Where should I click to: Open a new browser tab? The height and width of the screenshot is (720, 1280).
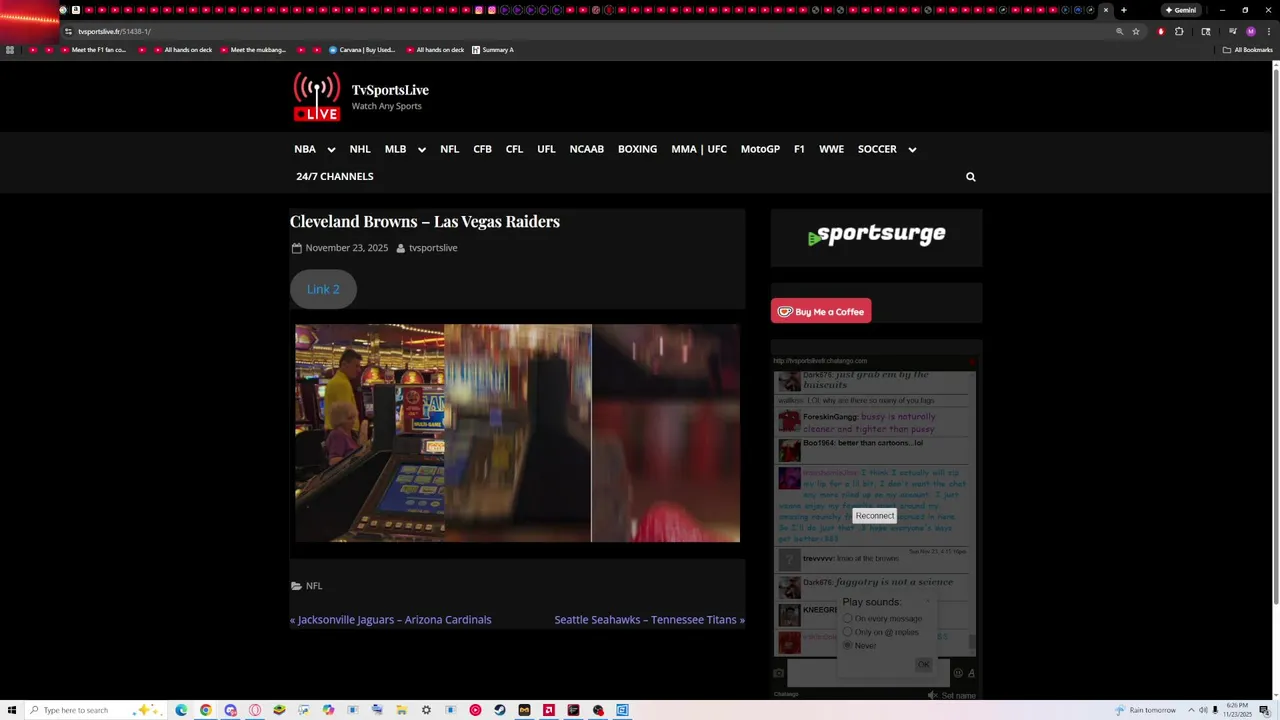click(x=1123, y=10)
